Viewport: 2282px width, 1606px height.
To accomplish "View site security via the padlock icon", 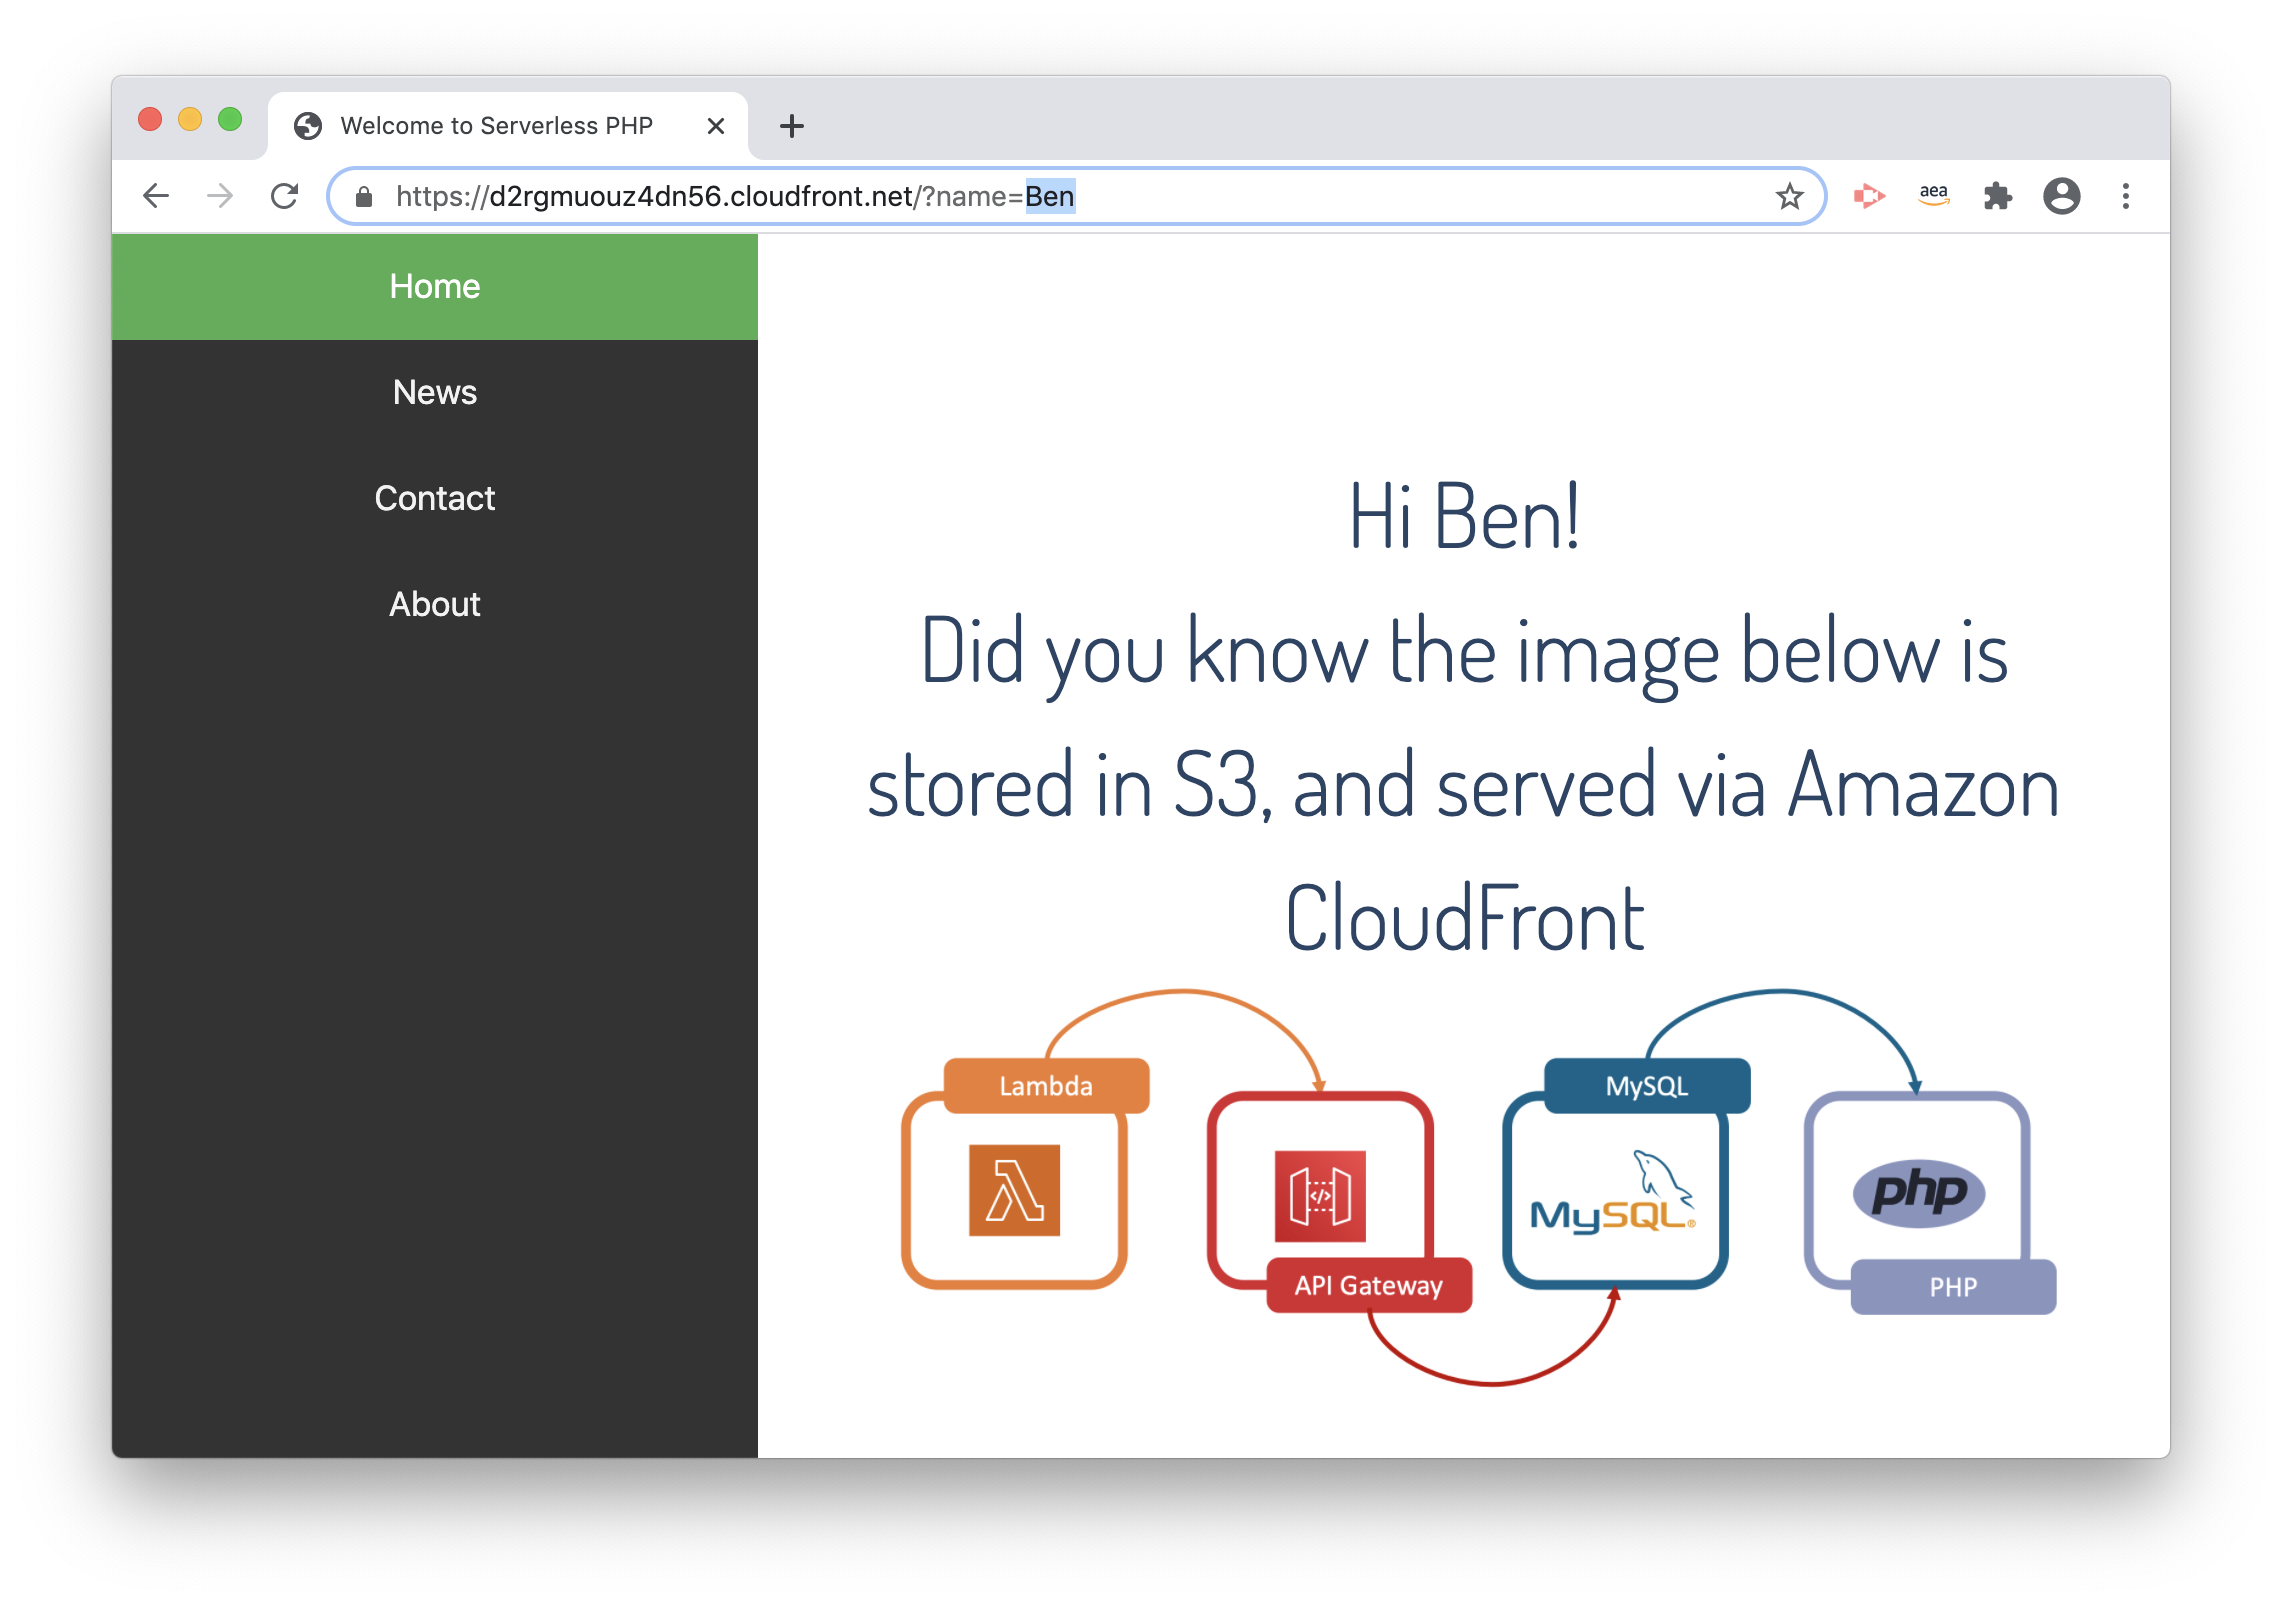I will [x=364, y=196].
